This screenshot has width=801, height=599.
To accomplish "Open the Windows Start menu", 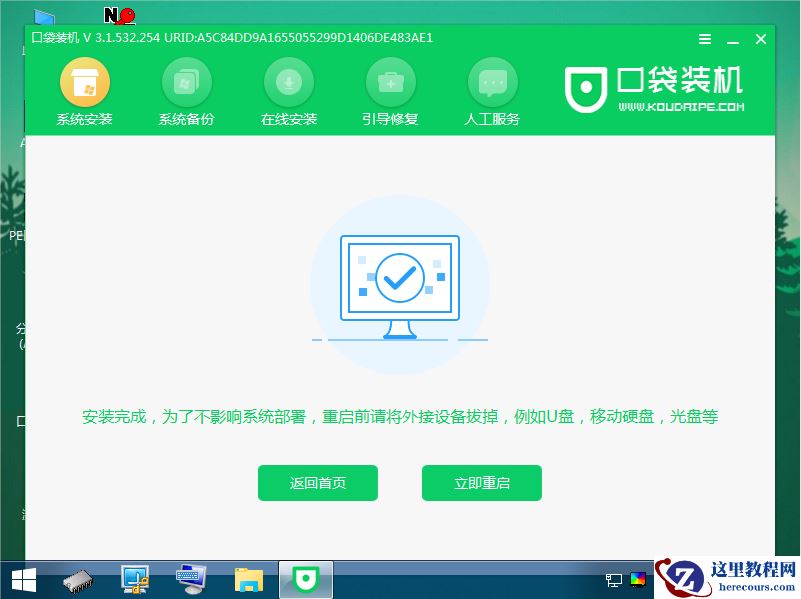I will pos(18,578).
